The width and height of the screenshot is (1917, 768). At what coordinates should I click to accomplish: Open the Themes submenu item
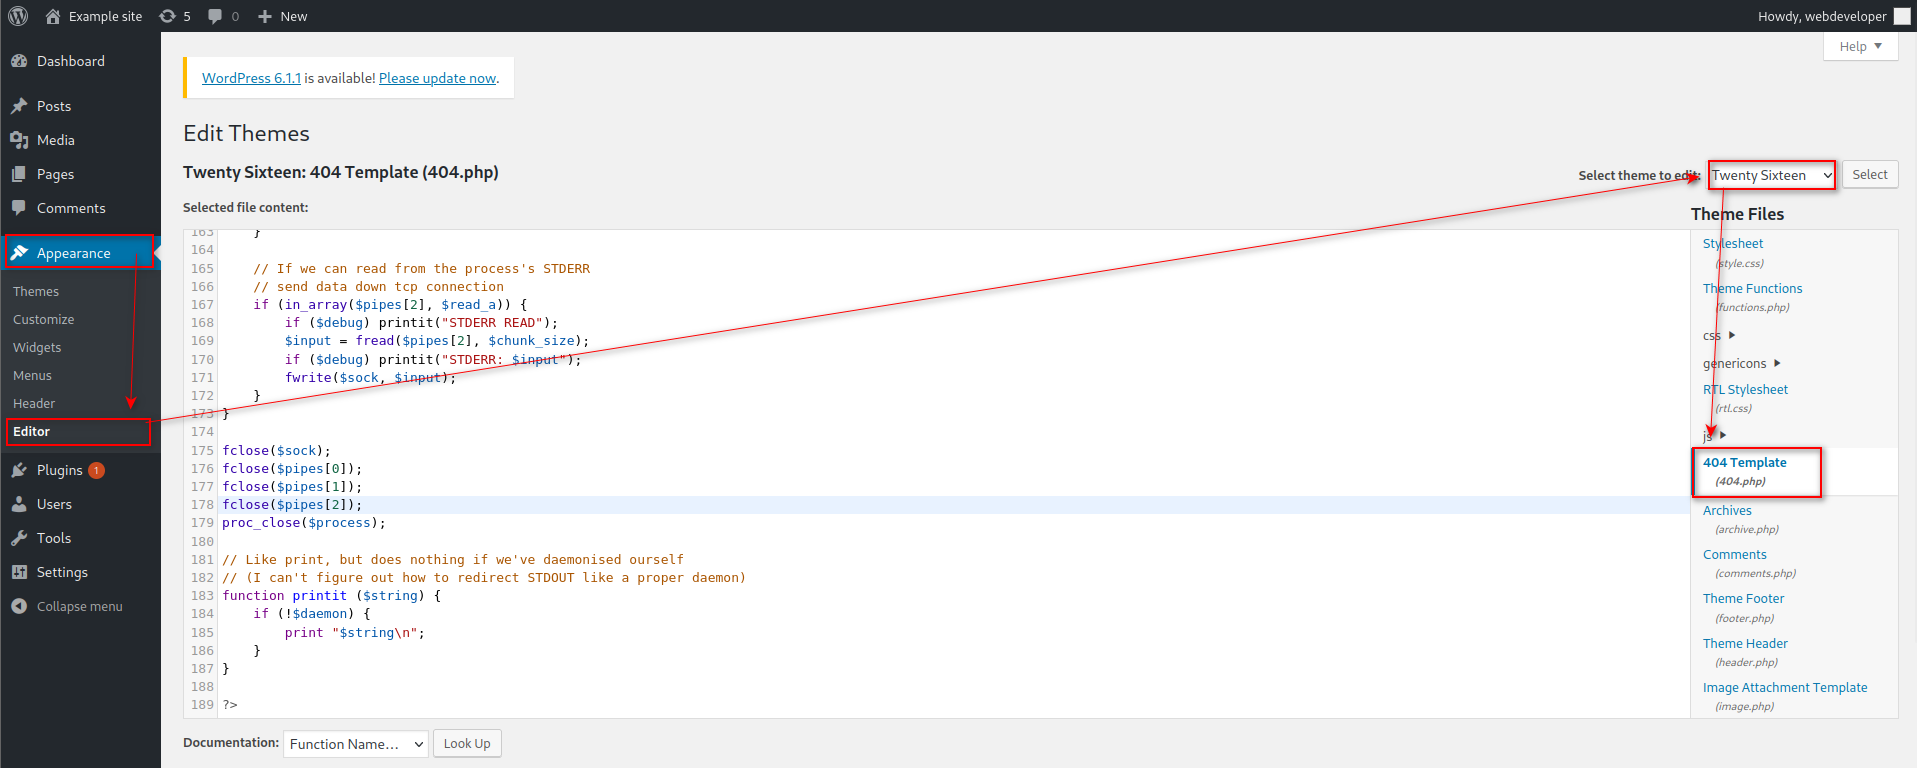coord(36,291)
